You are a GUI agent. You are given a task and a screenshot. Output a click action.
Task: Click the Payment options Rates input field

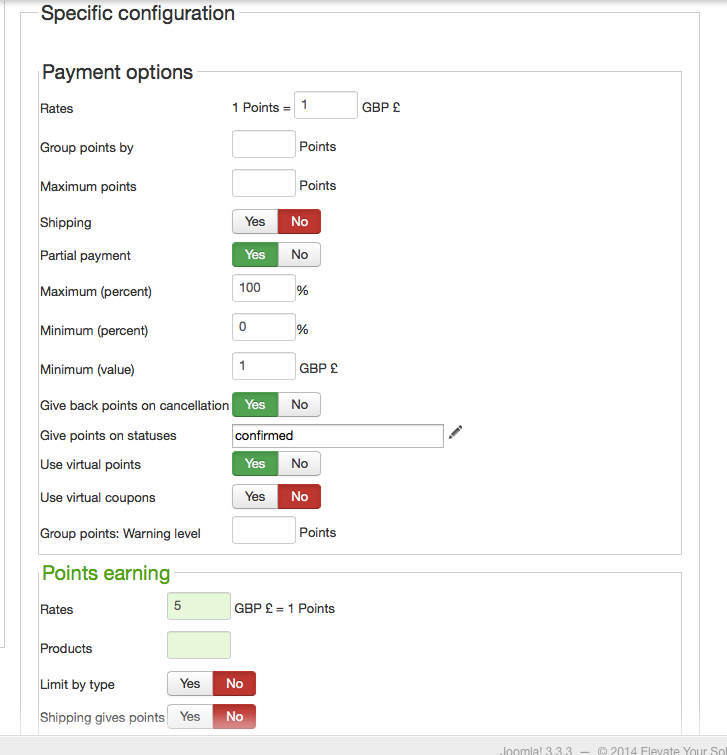click(326, 105)
